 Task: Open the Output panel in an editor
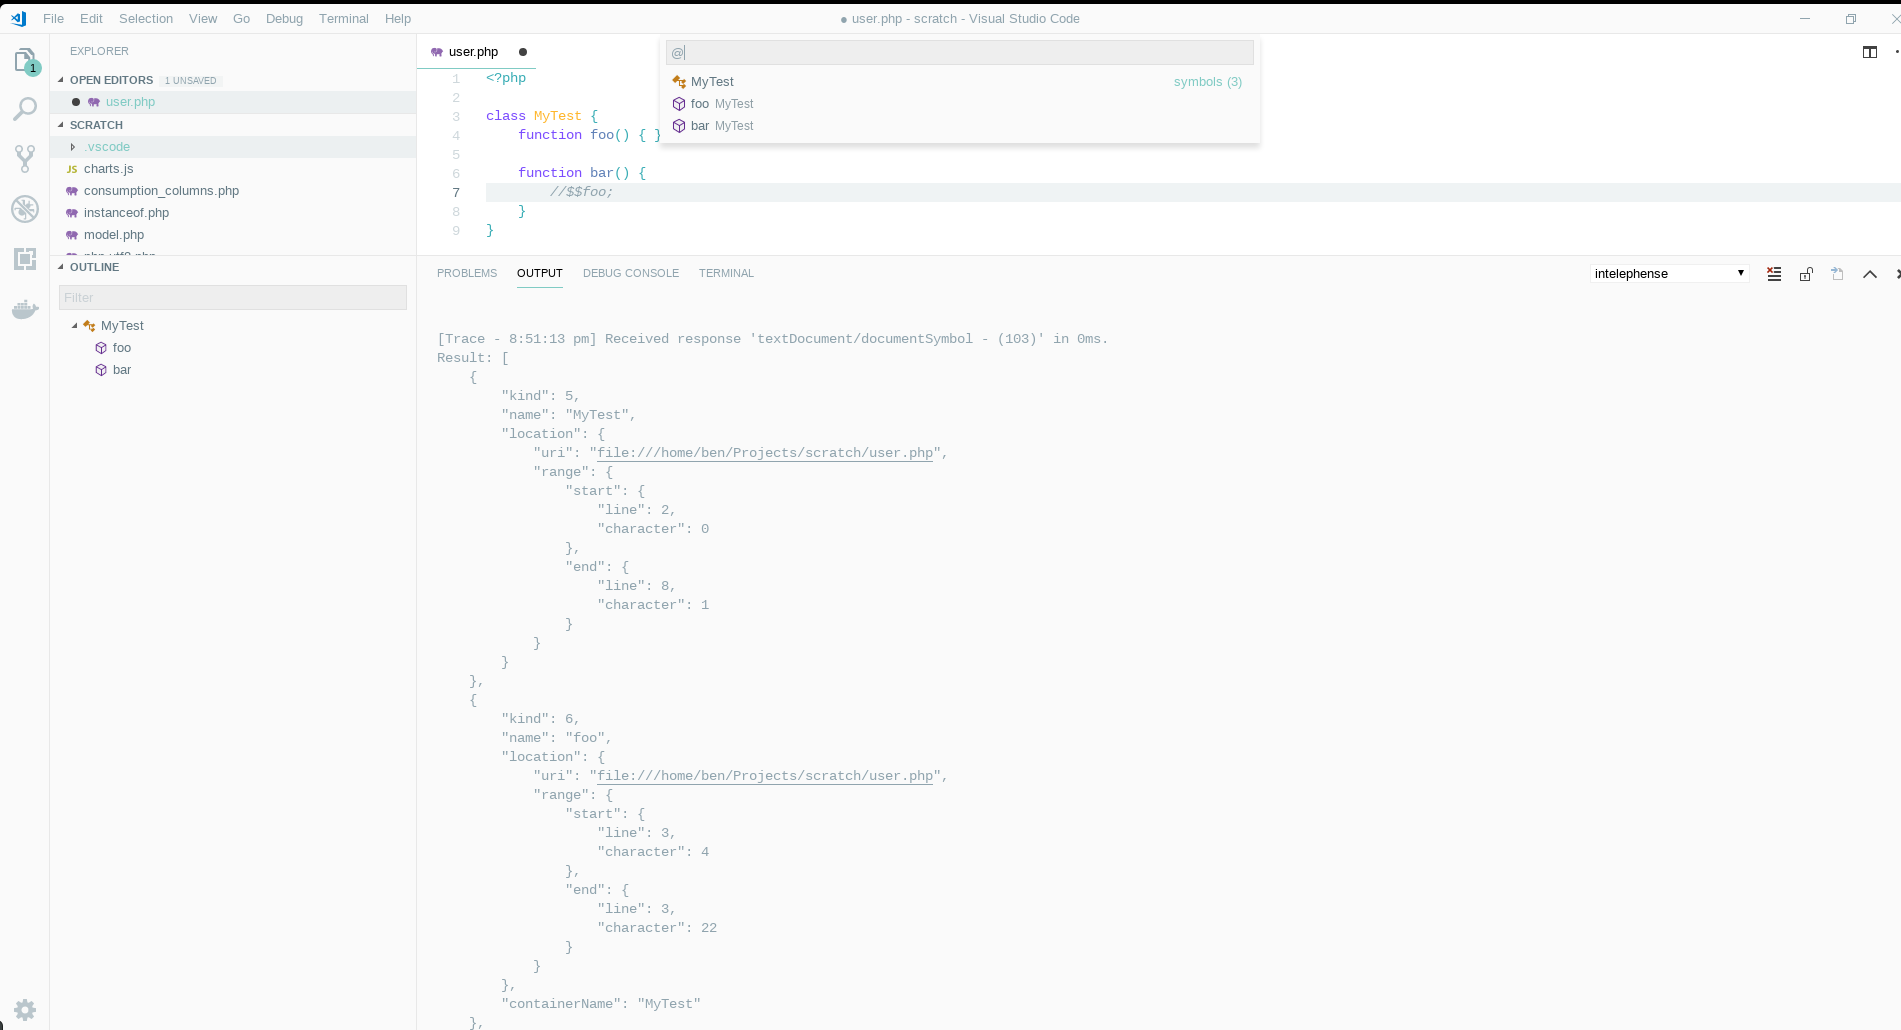(1837, 273)
